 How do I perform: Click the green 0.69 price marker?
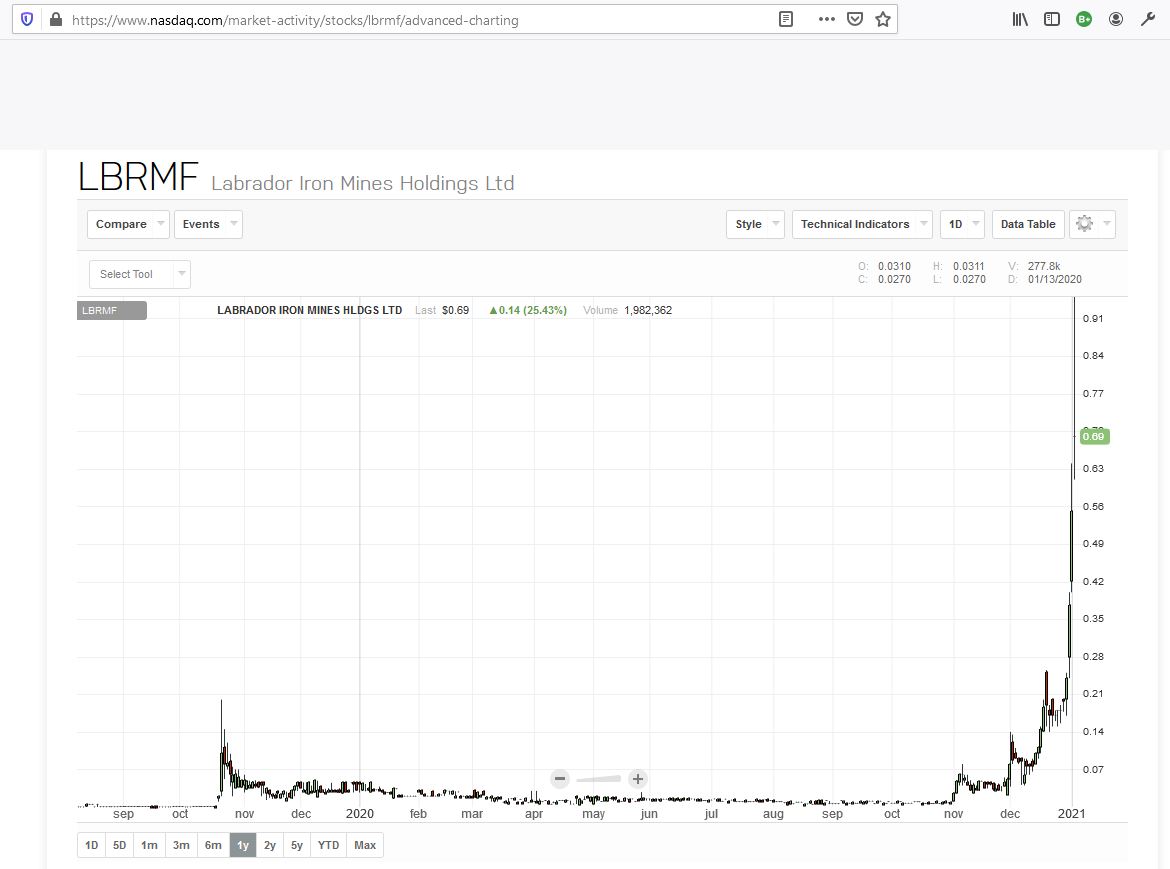click(x=1093, y=436)
